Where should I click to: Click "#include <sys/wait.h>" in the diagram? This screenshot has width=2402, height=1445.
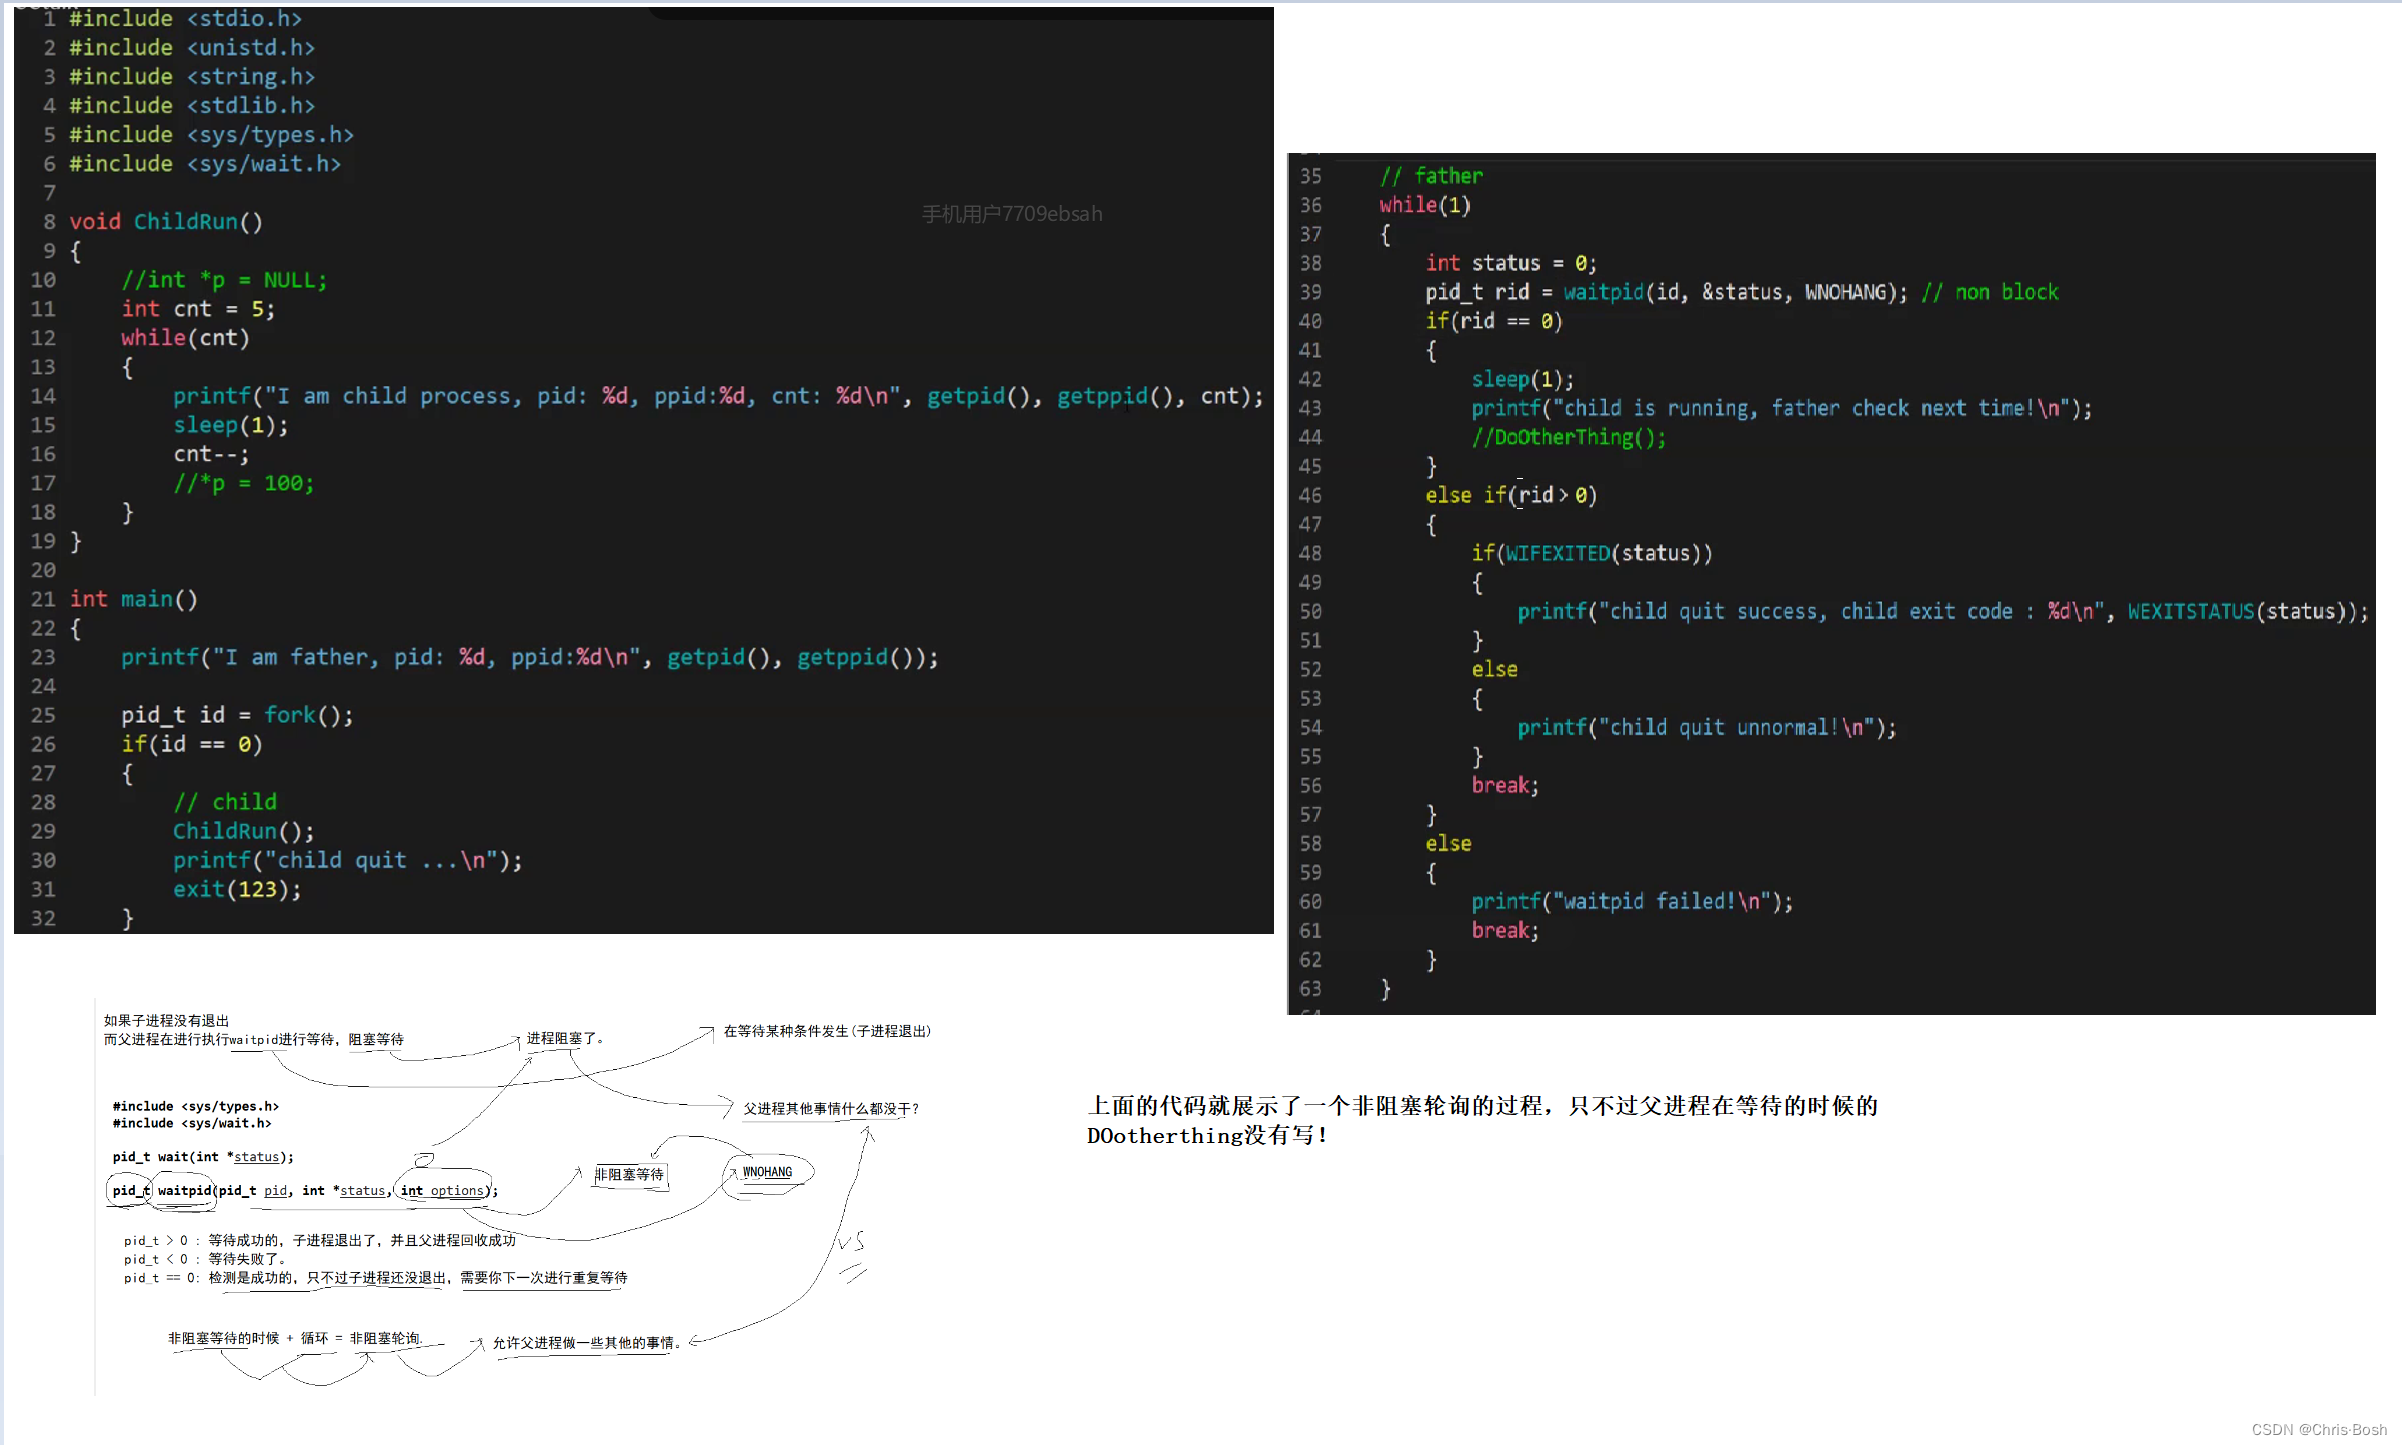[192, 1124]
